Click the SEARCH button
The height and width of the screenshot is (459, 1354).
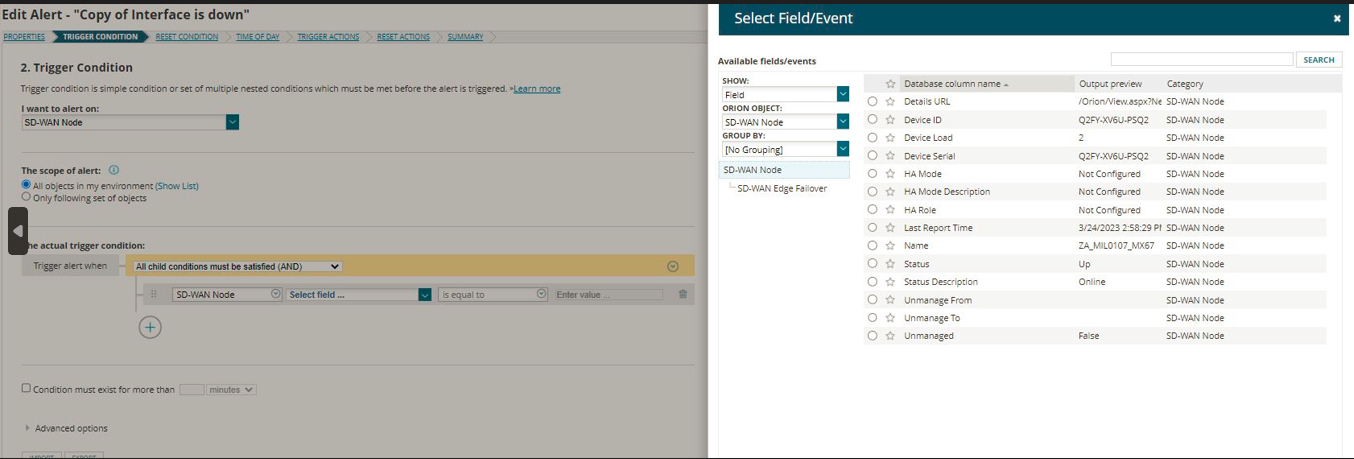coord(1319,60)
